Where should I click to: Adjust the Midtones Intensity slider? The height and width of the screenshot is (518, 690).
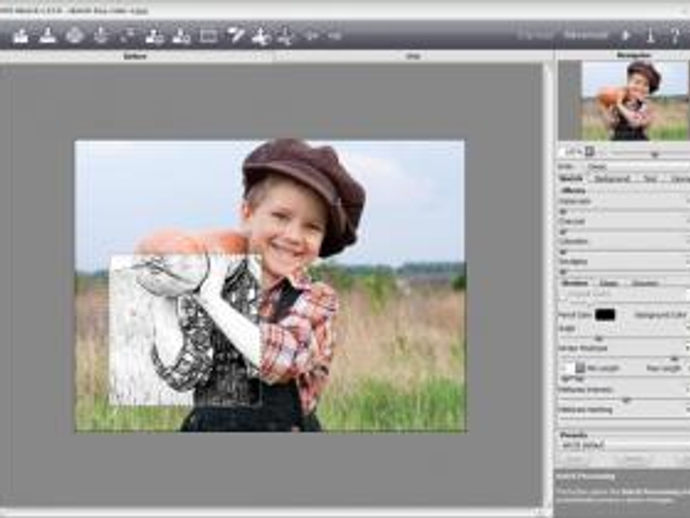pyautogui.click(x=624, y=400)
